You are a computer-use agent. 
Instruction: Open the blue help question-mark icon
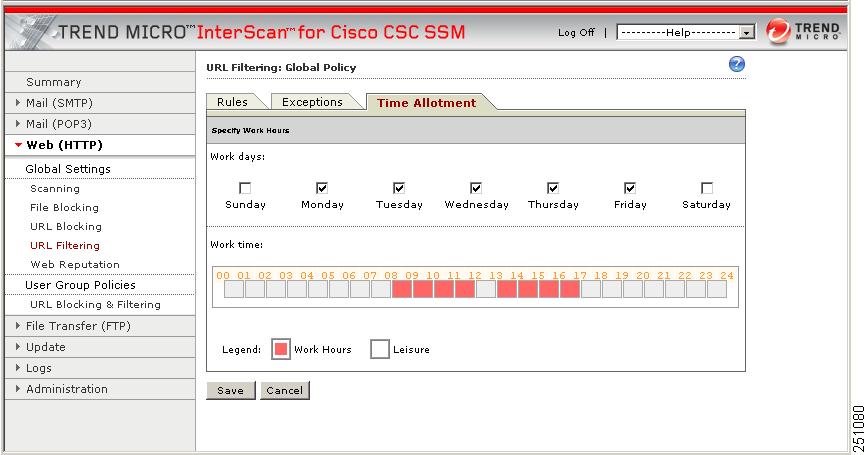737,64
